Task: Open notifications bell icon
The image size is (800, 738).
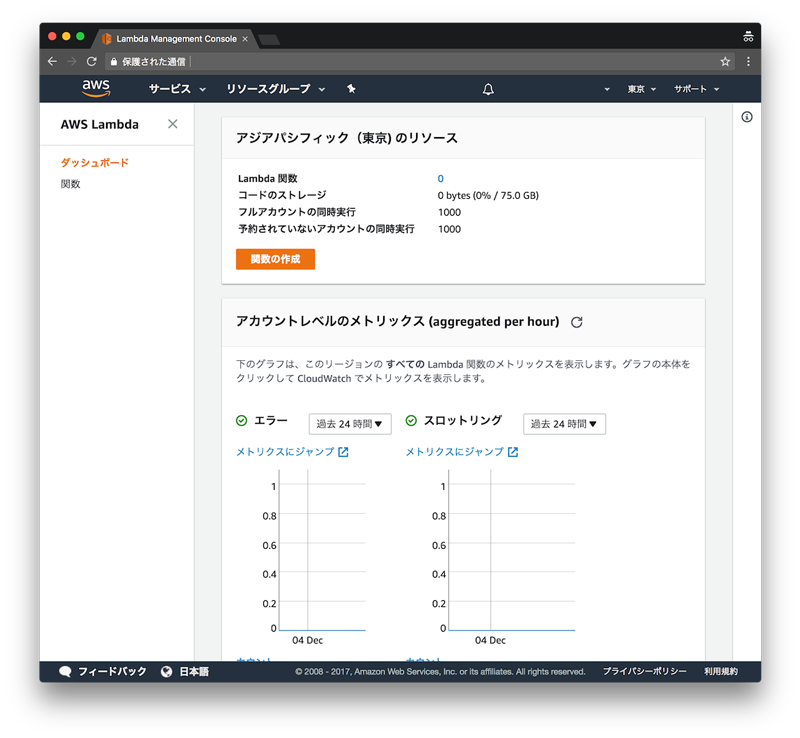Action: tap(488, 89)
